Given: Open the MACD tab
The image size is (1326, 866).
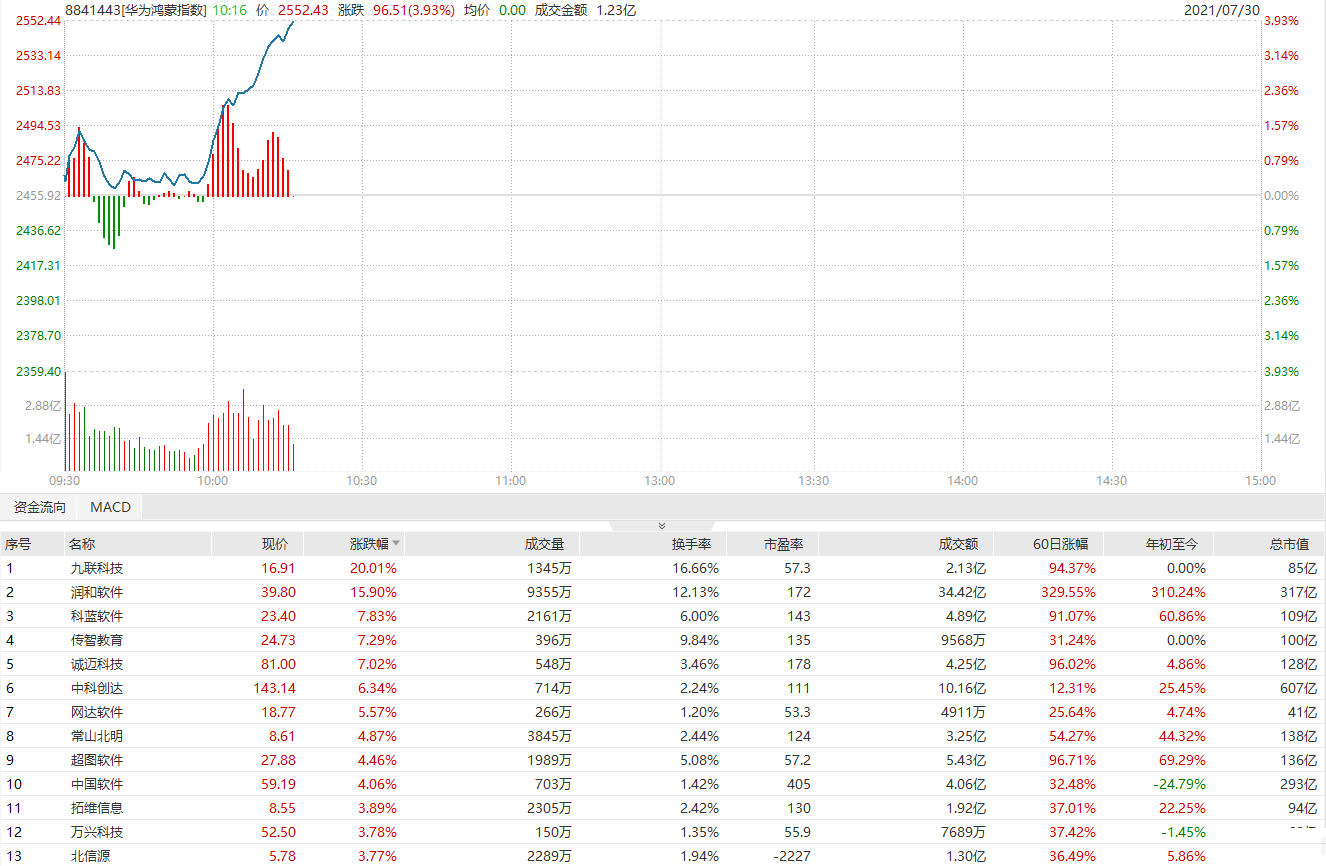Looking at the screenshot, I should [110, 507].
